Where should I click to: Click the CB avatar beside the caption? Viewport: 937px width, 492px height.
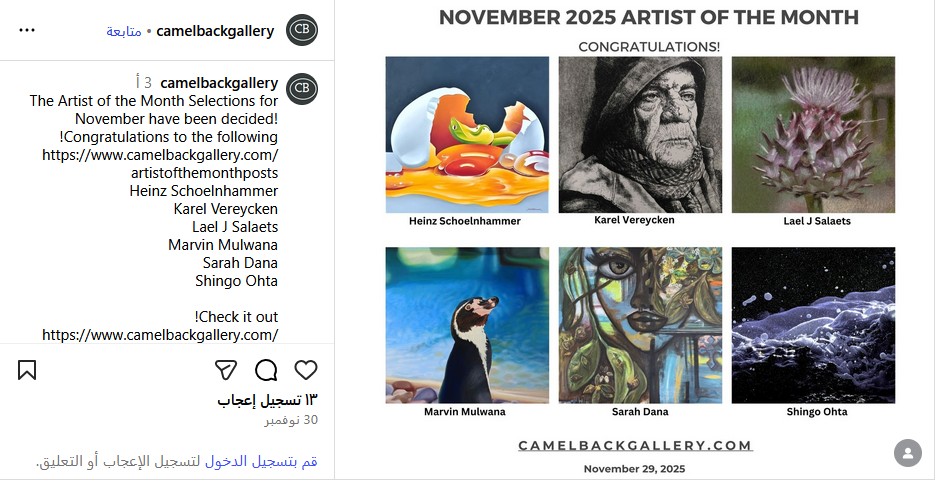302,88
